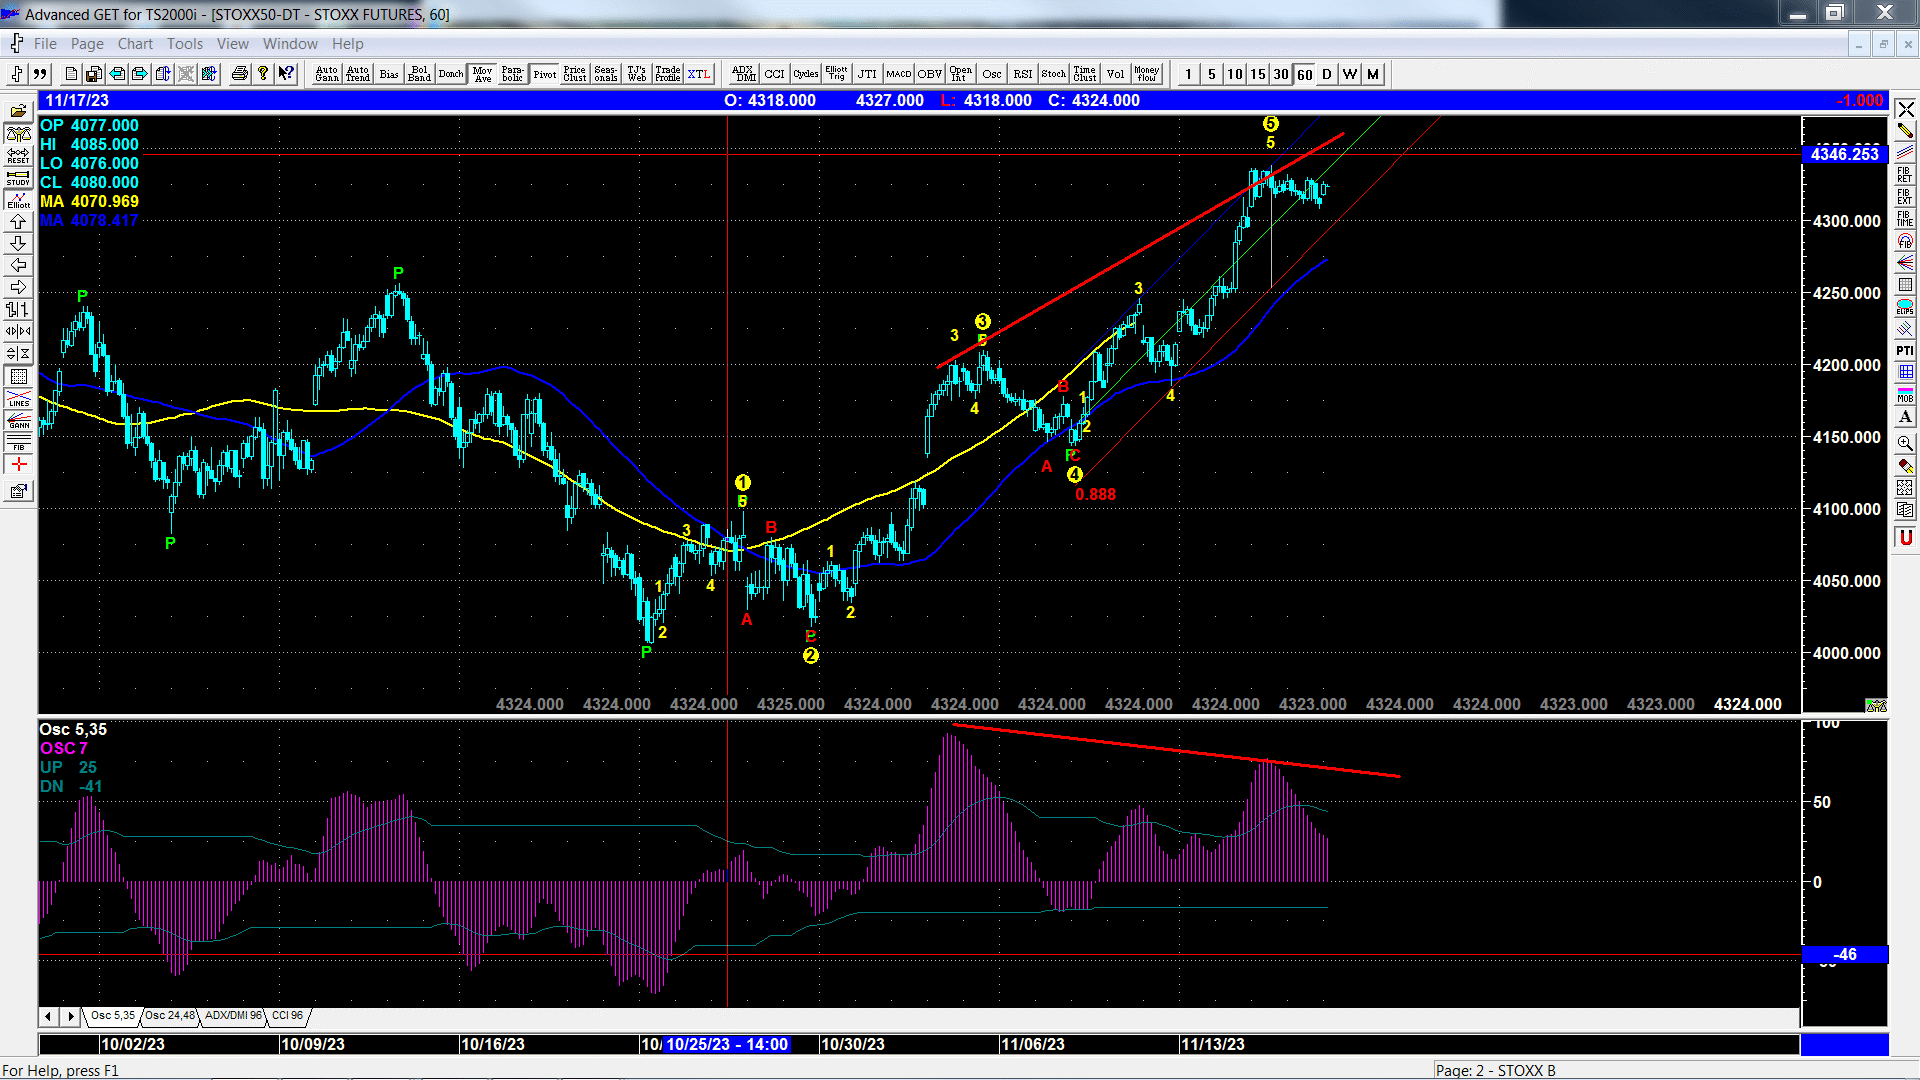This screenshot has width=1920, height=1080.
Task: Toggle the Moving Average study
Action: [482, 74]
